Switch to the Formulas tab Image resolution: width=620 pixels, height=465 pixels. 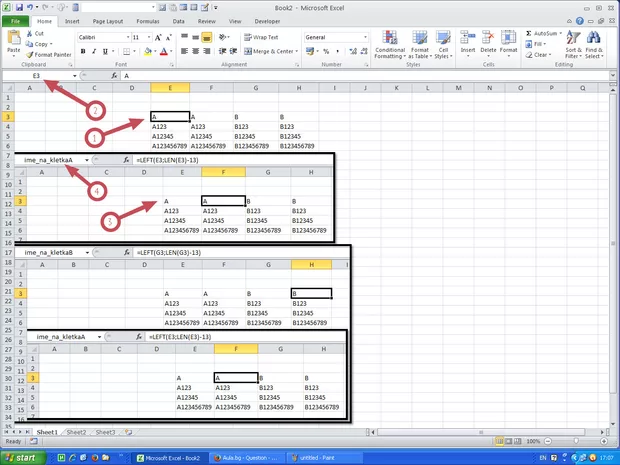coord(148,21)
